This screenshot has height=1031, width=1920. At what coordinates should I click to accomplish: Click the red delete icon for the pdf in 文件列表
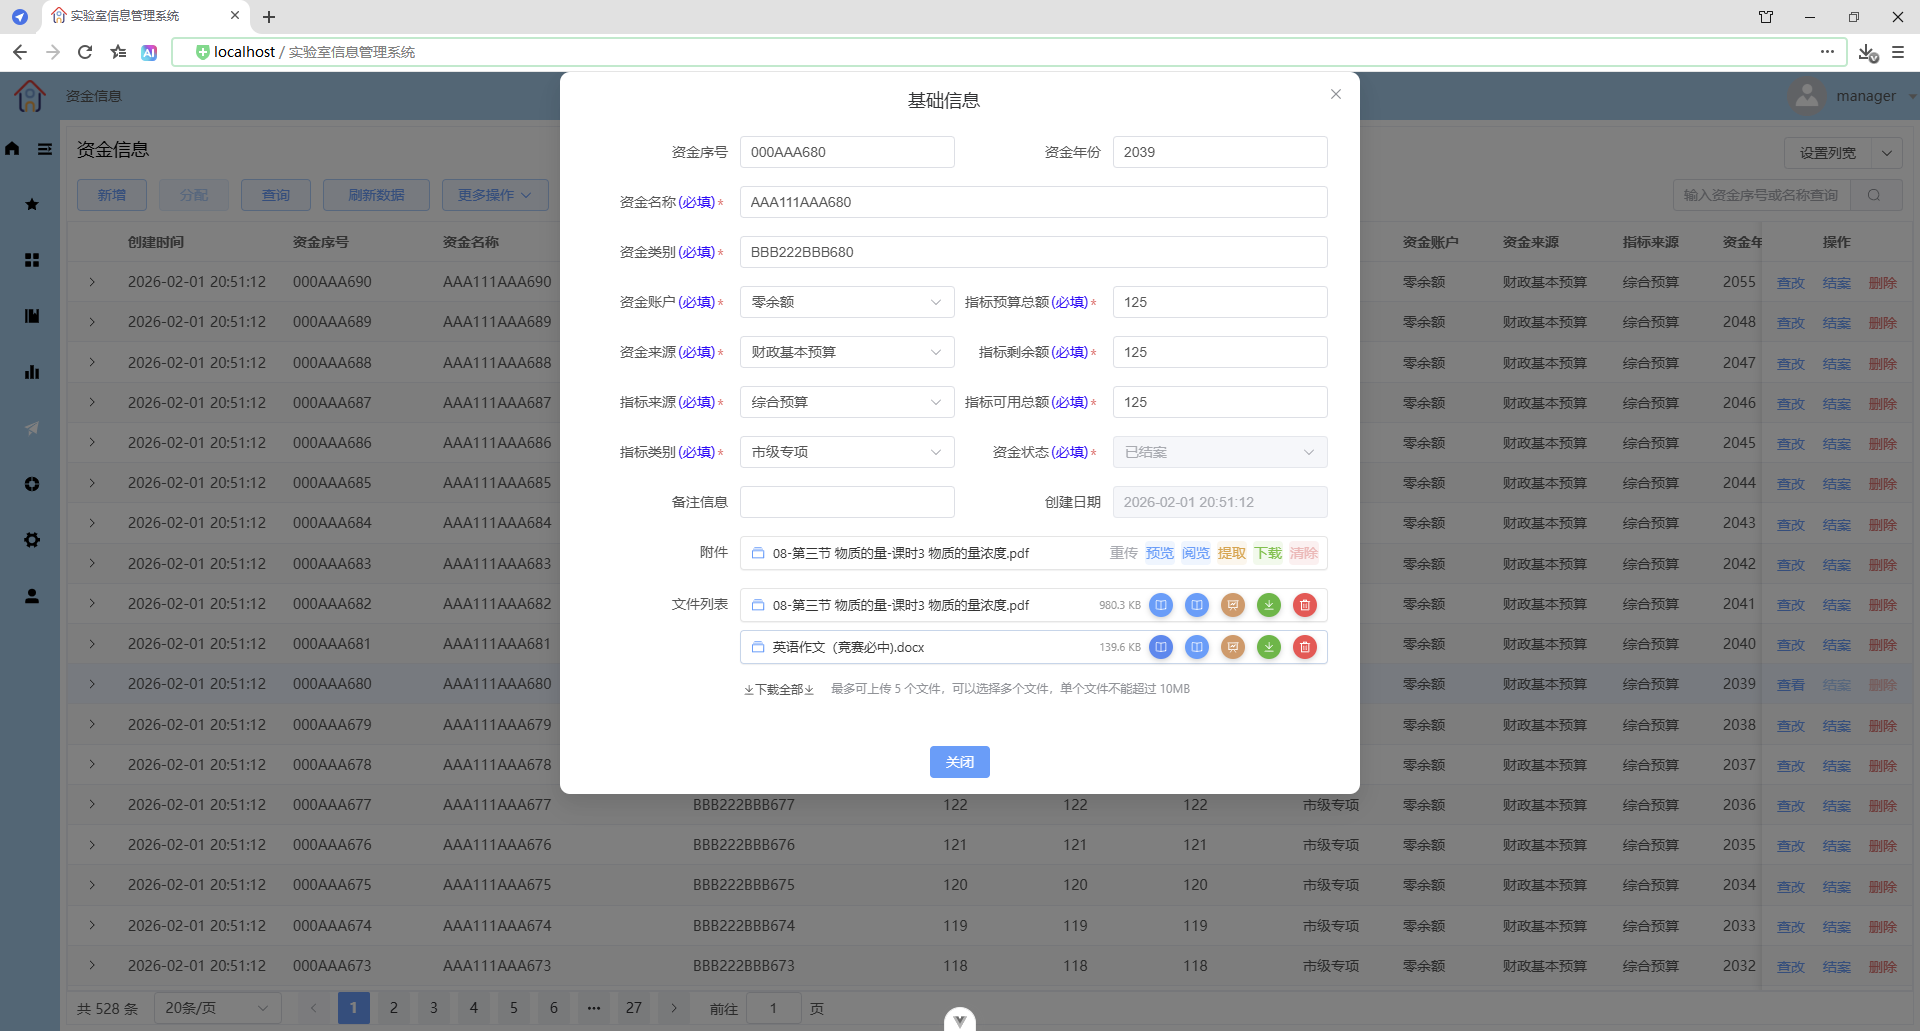click(x=1305, y=605)
